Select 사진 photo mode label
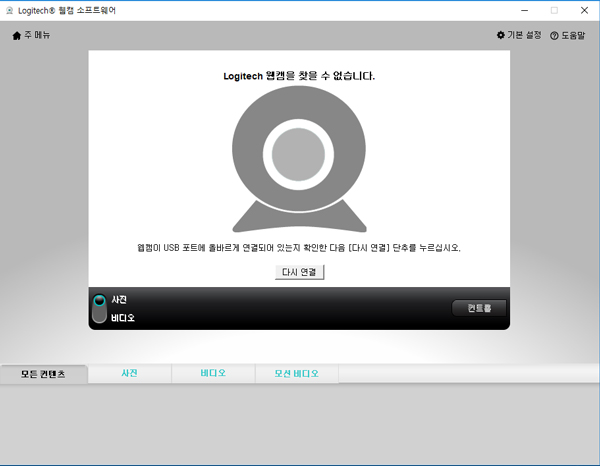Viewport: 600px width, 466px height. tap(119, 300)
